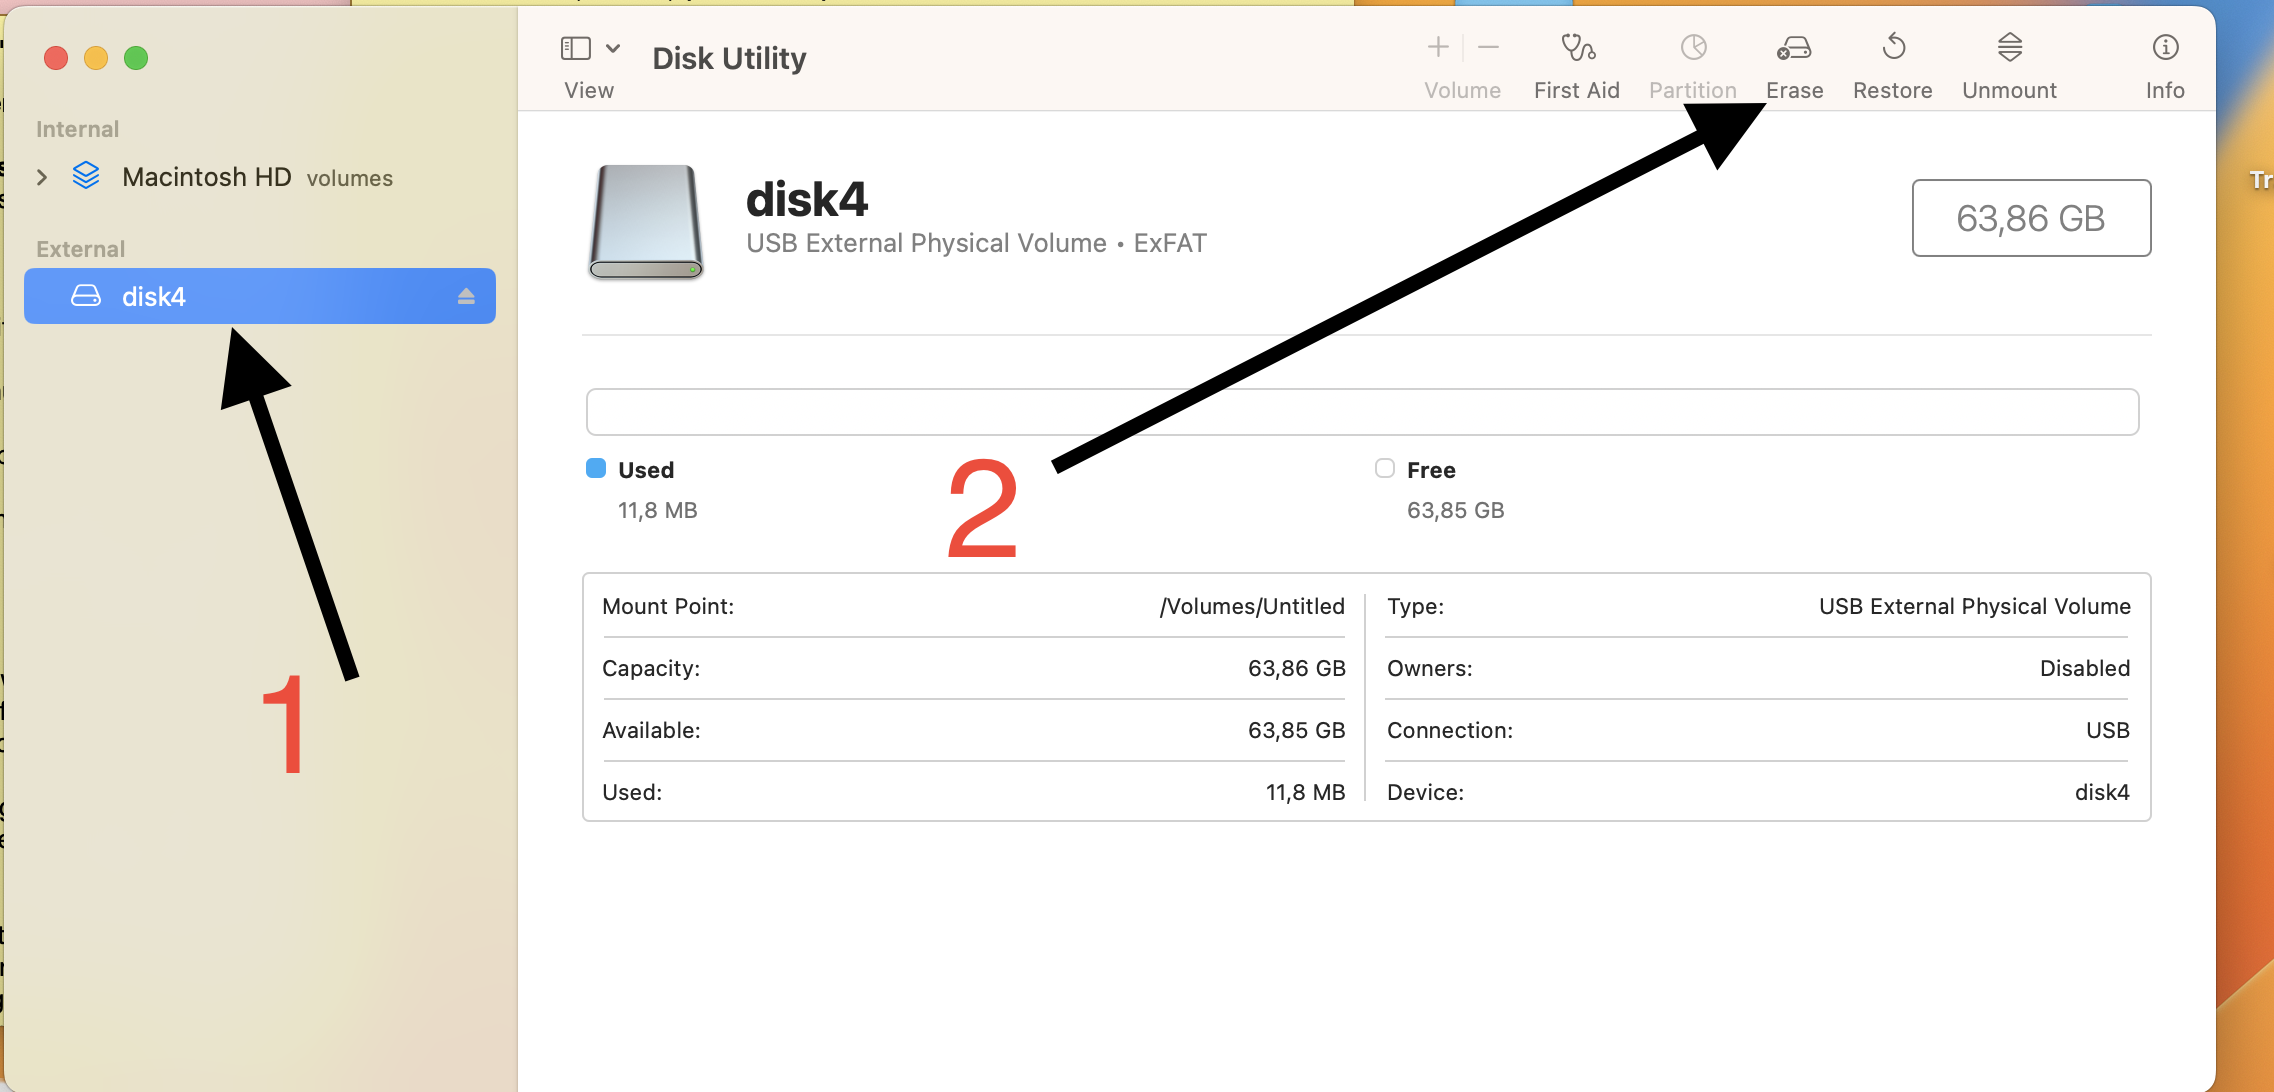Click the 63,86 GB capacity box
The width and height of the screenshot is (2274, 1092).
pyautogui.click(x=2031, y=218)
